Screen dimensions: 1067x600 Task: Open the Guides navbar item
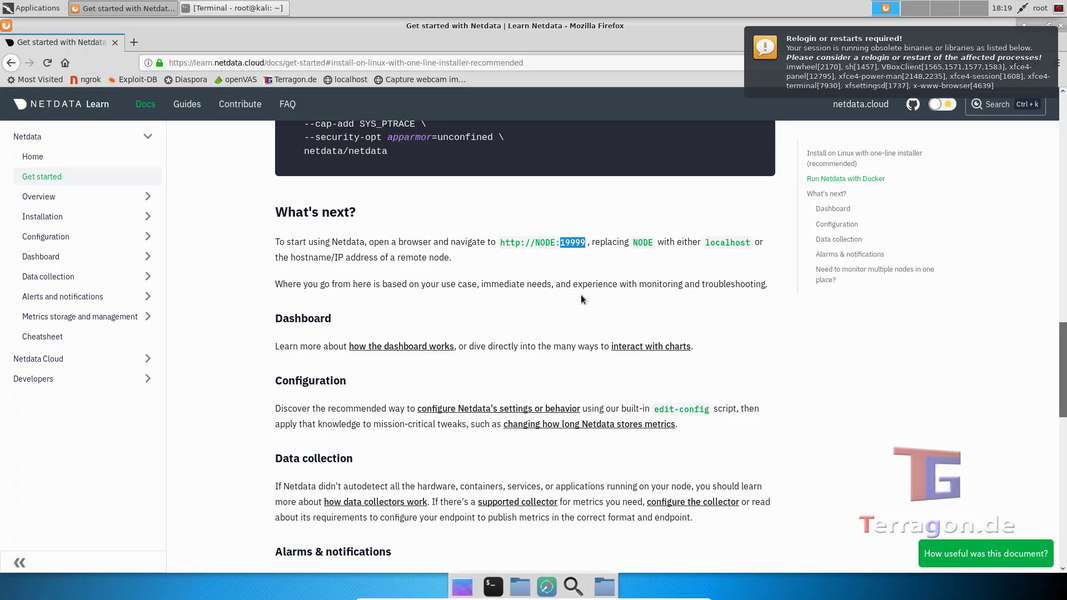point(187,104)
